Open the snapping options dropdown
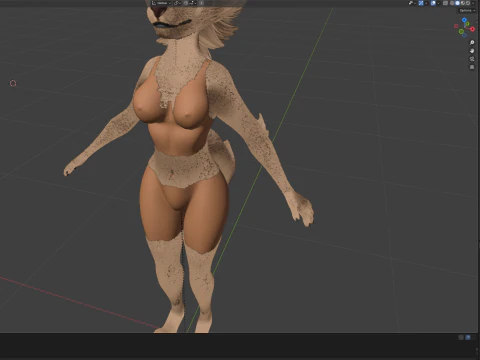 pos(194,3)
